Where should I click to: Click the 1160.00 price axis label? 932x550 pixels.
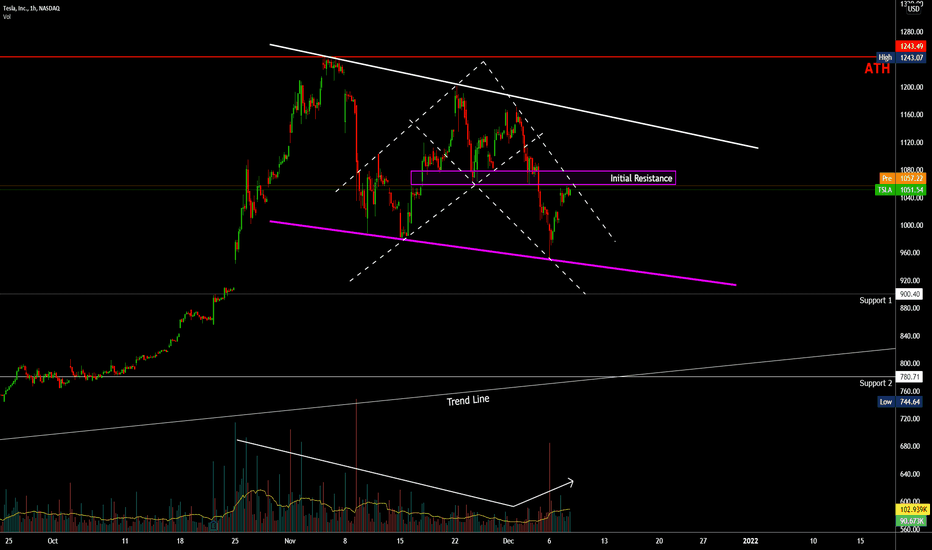coord(911,115)
